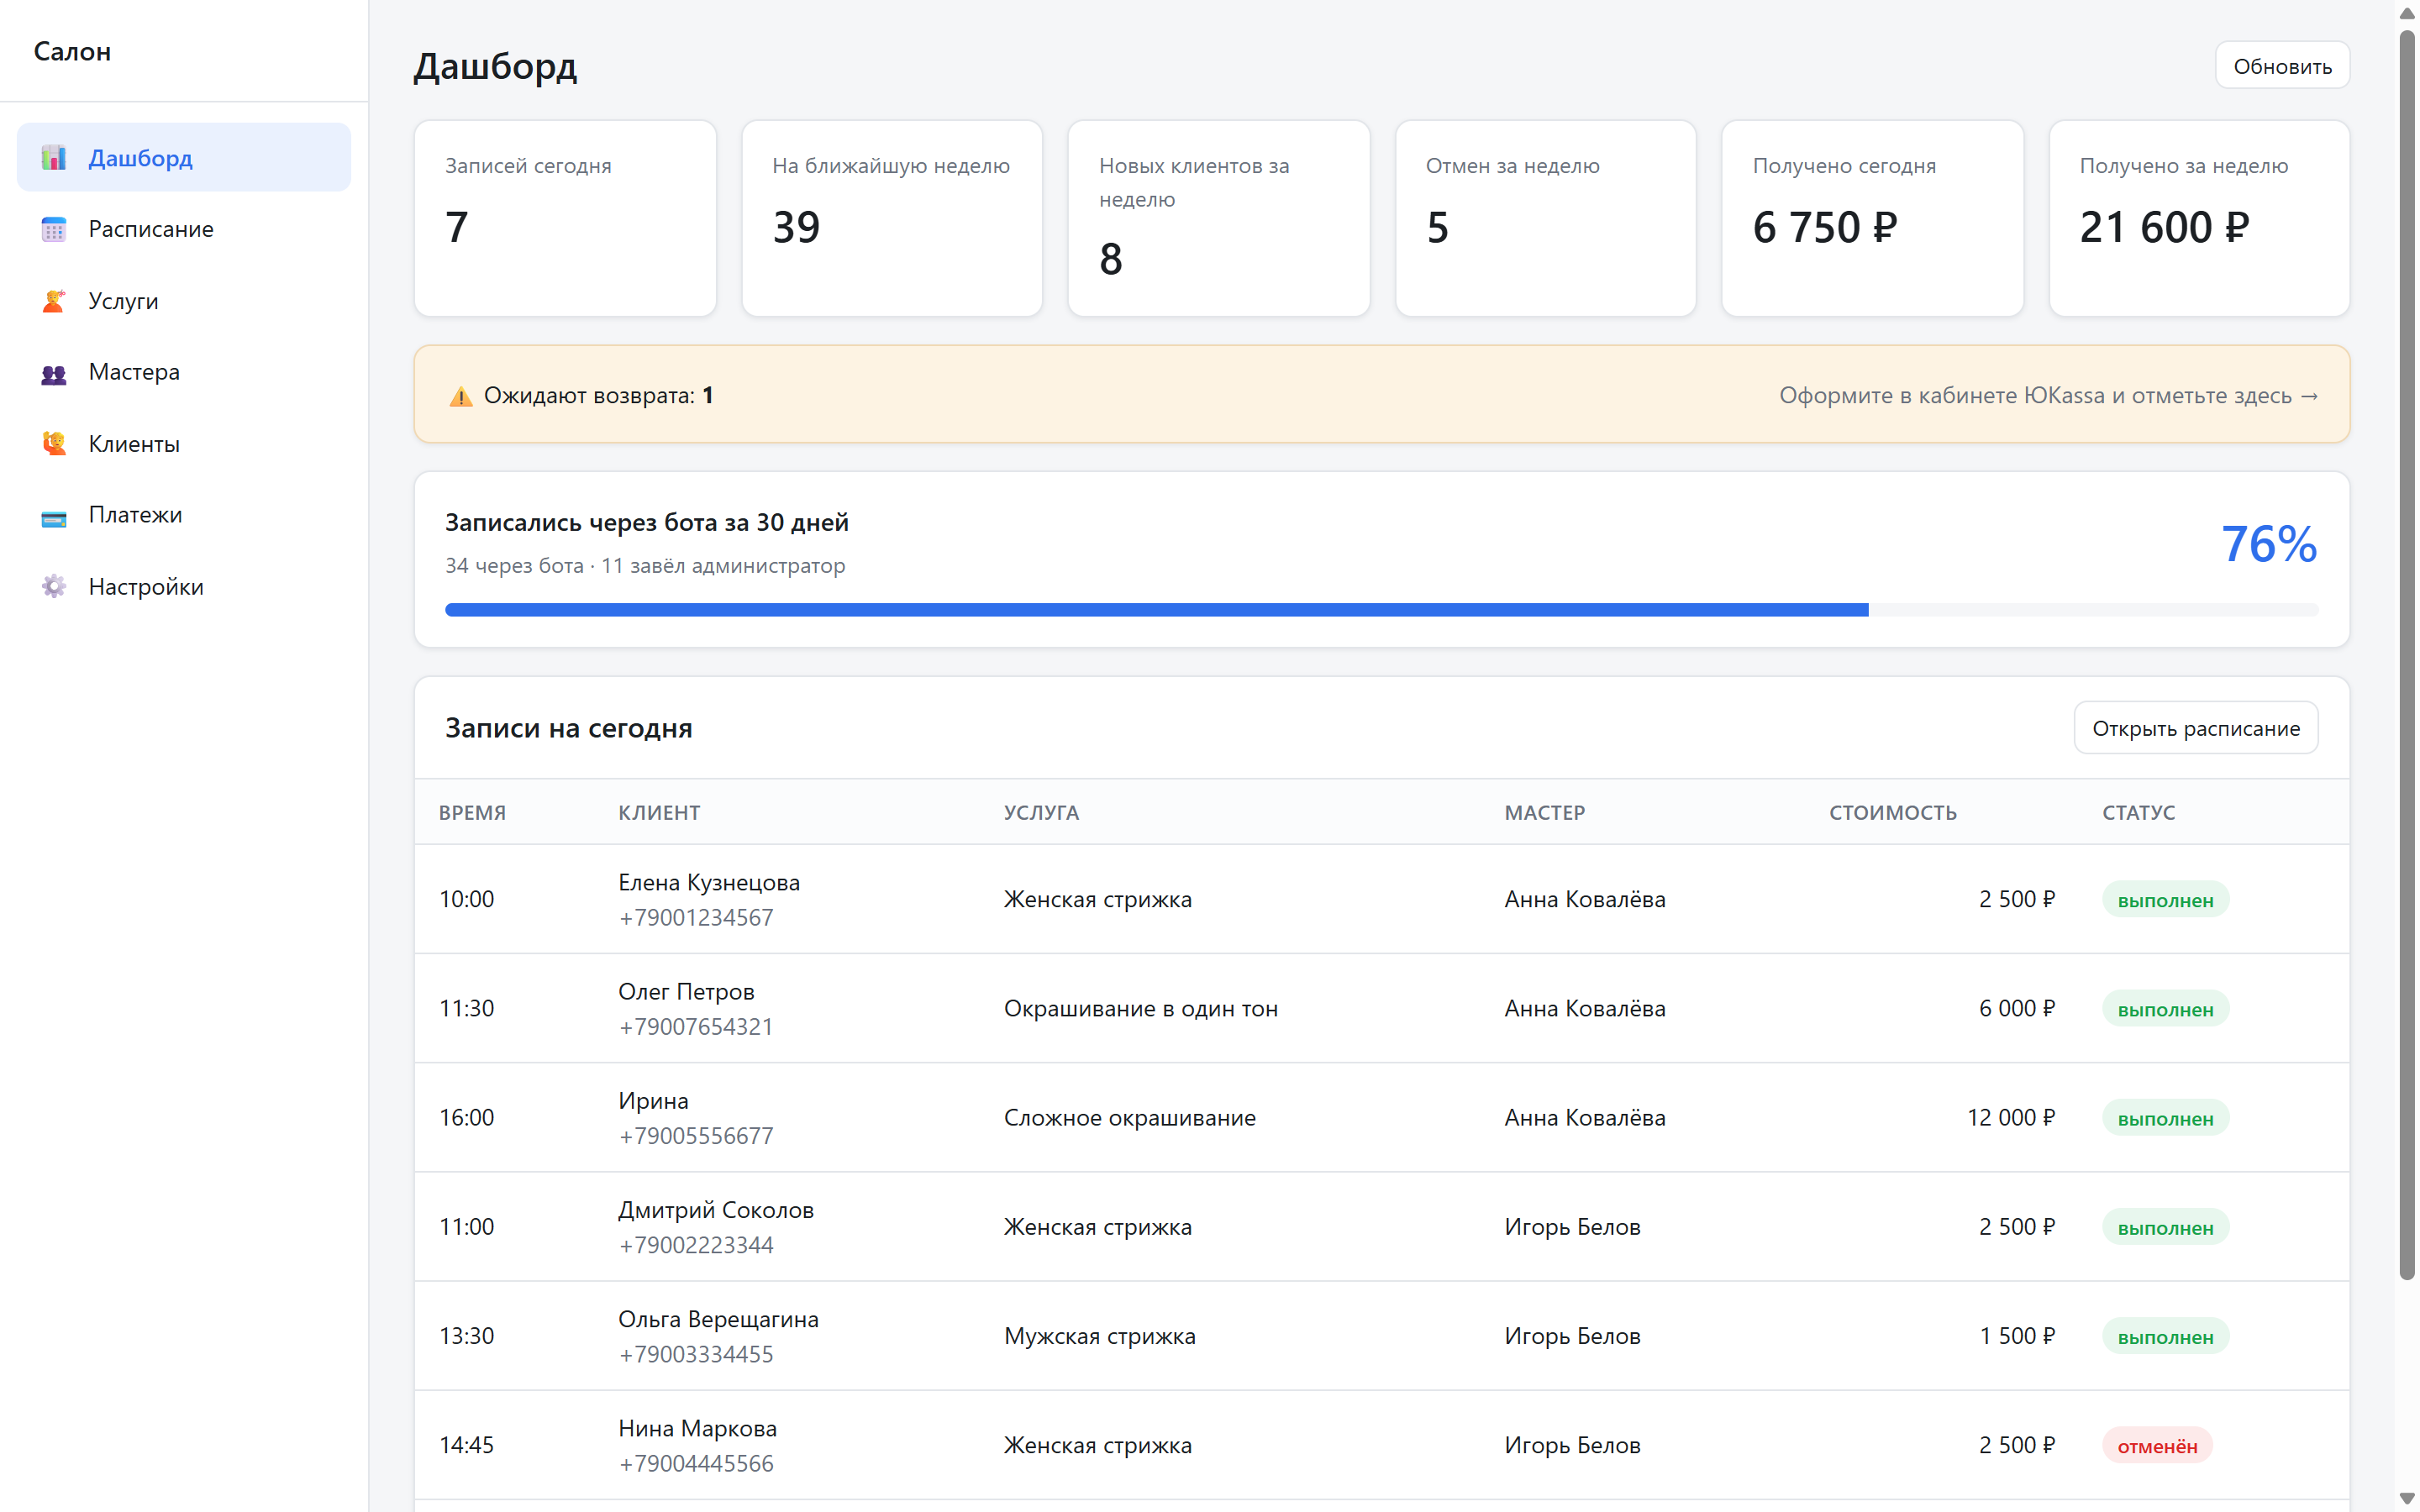Click the Салон title in sidebar
Viewport: 2420px width, 1512px height.
pyautogui.click(x=72, y=51)
